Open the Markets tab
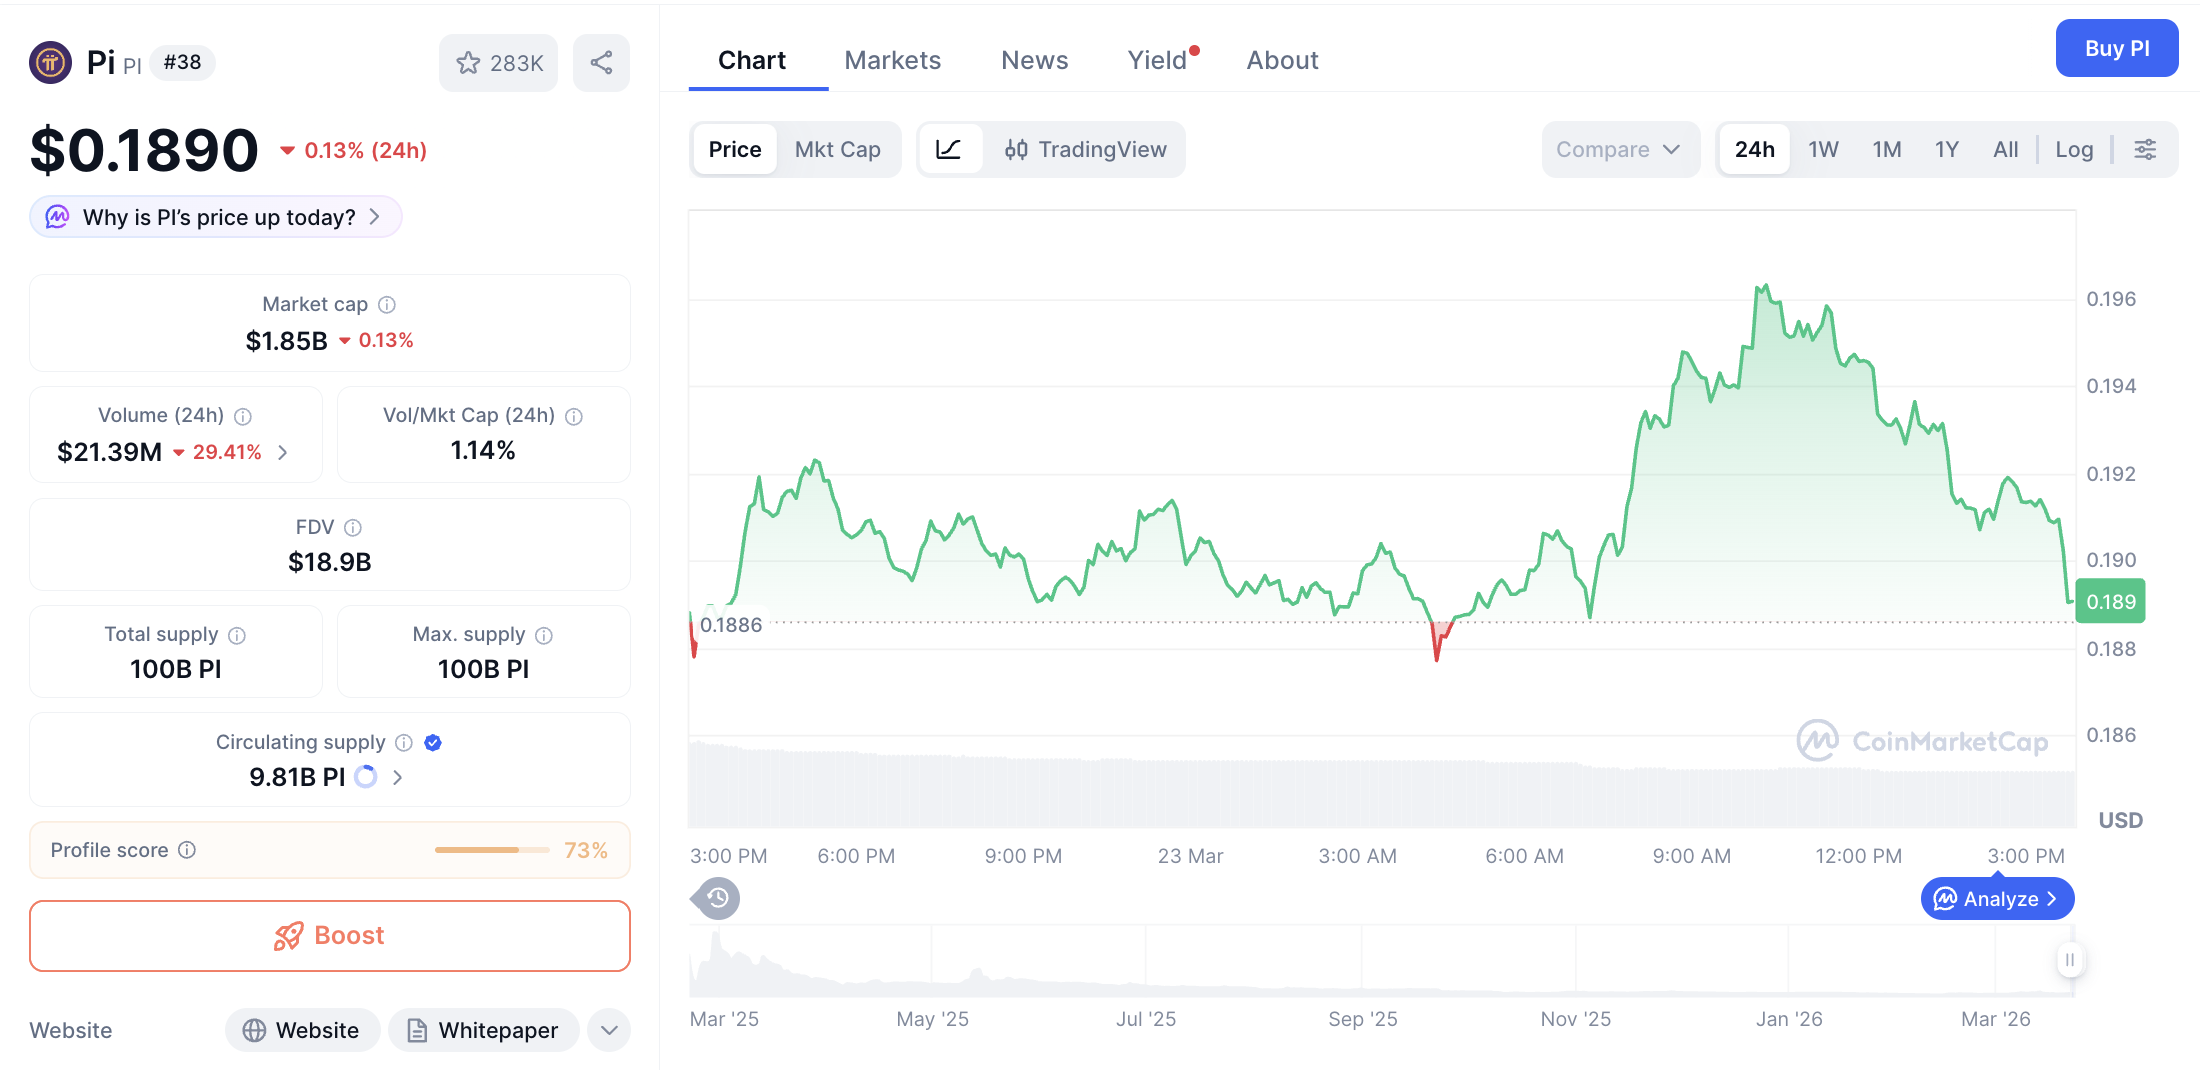The image size is (2200, 1070). (x=893, y=60)
